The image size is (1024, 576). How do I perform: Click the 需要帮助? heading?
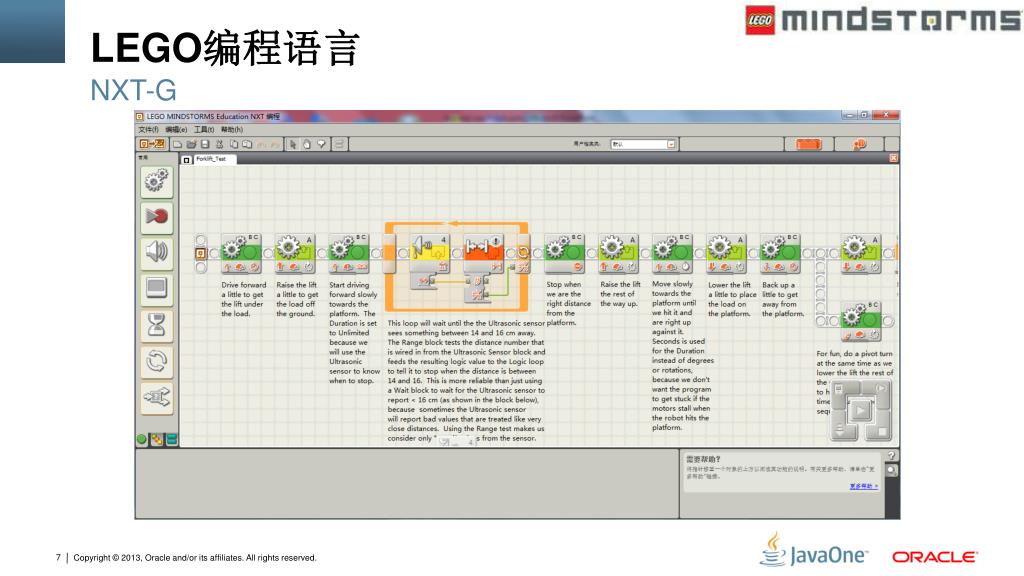[x=703, y=459]
